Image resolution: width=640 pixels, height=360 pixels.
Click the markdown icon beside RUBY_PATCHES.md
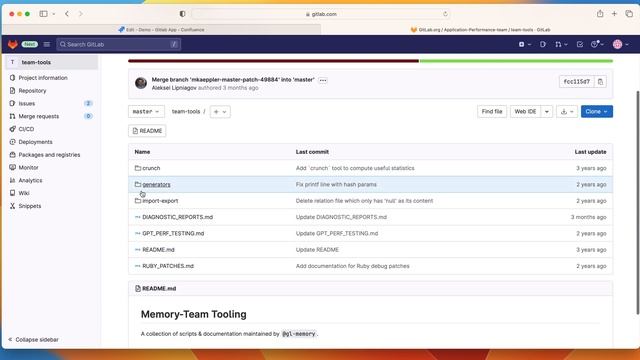138,266
